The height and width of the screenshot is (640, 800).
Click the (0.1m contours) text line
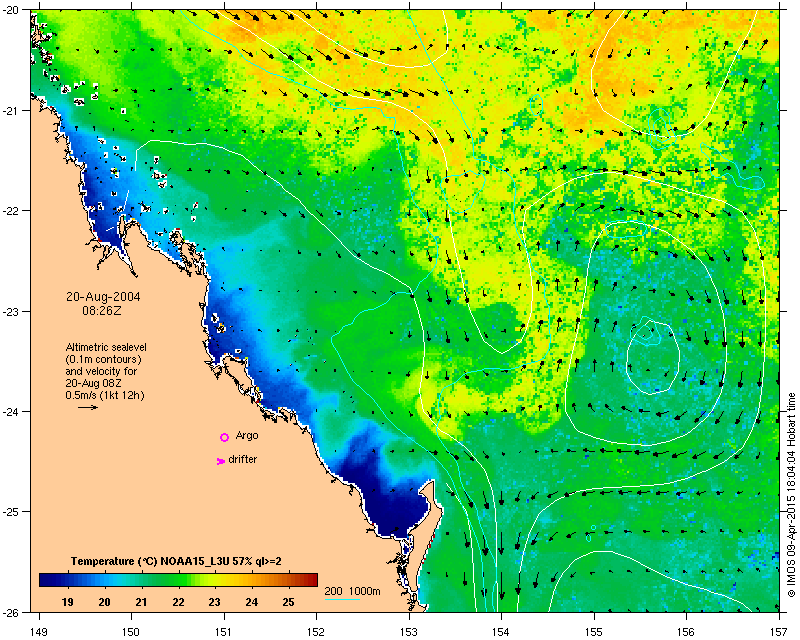click(104, 359)
